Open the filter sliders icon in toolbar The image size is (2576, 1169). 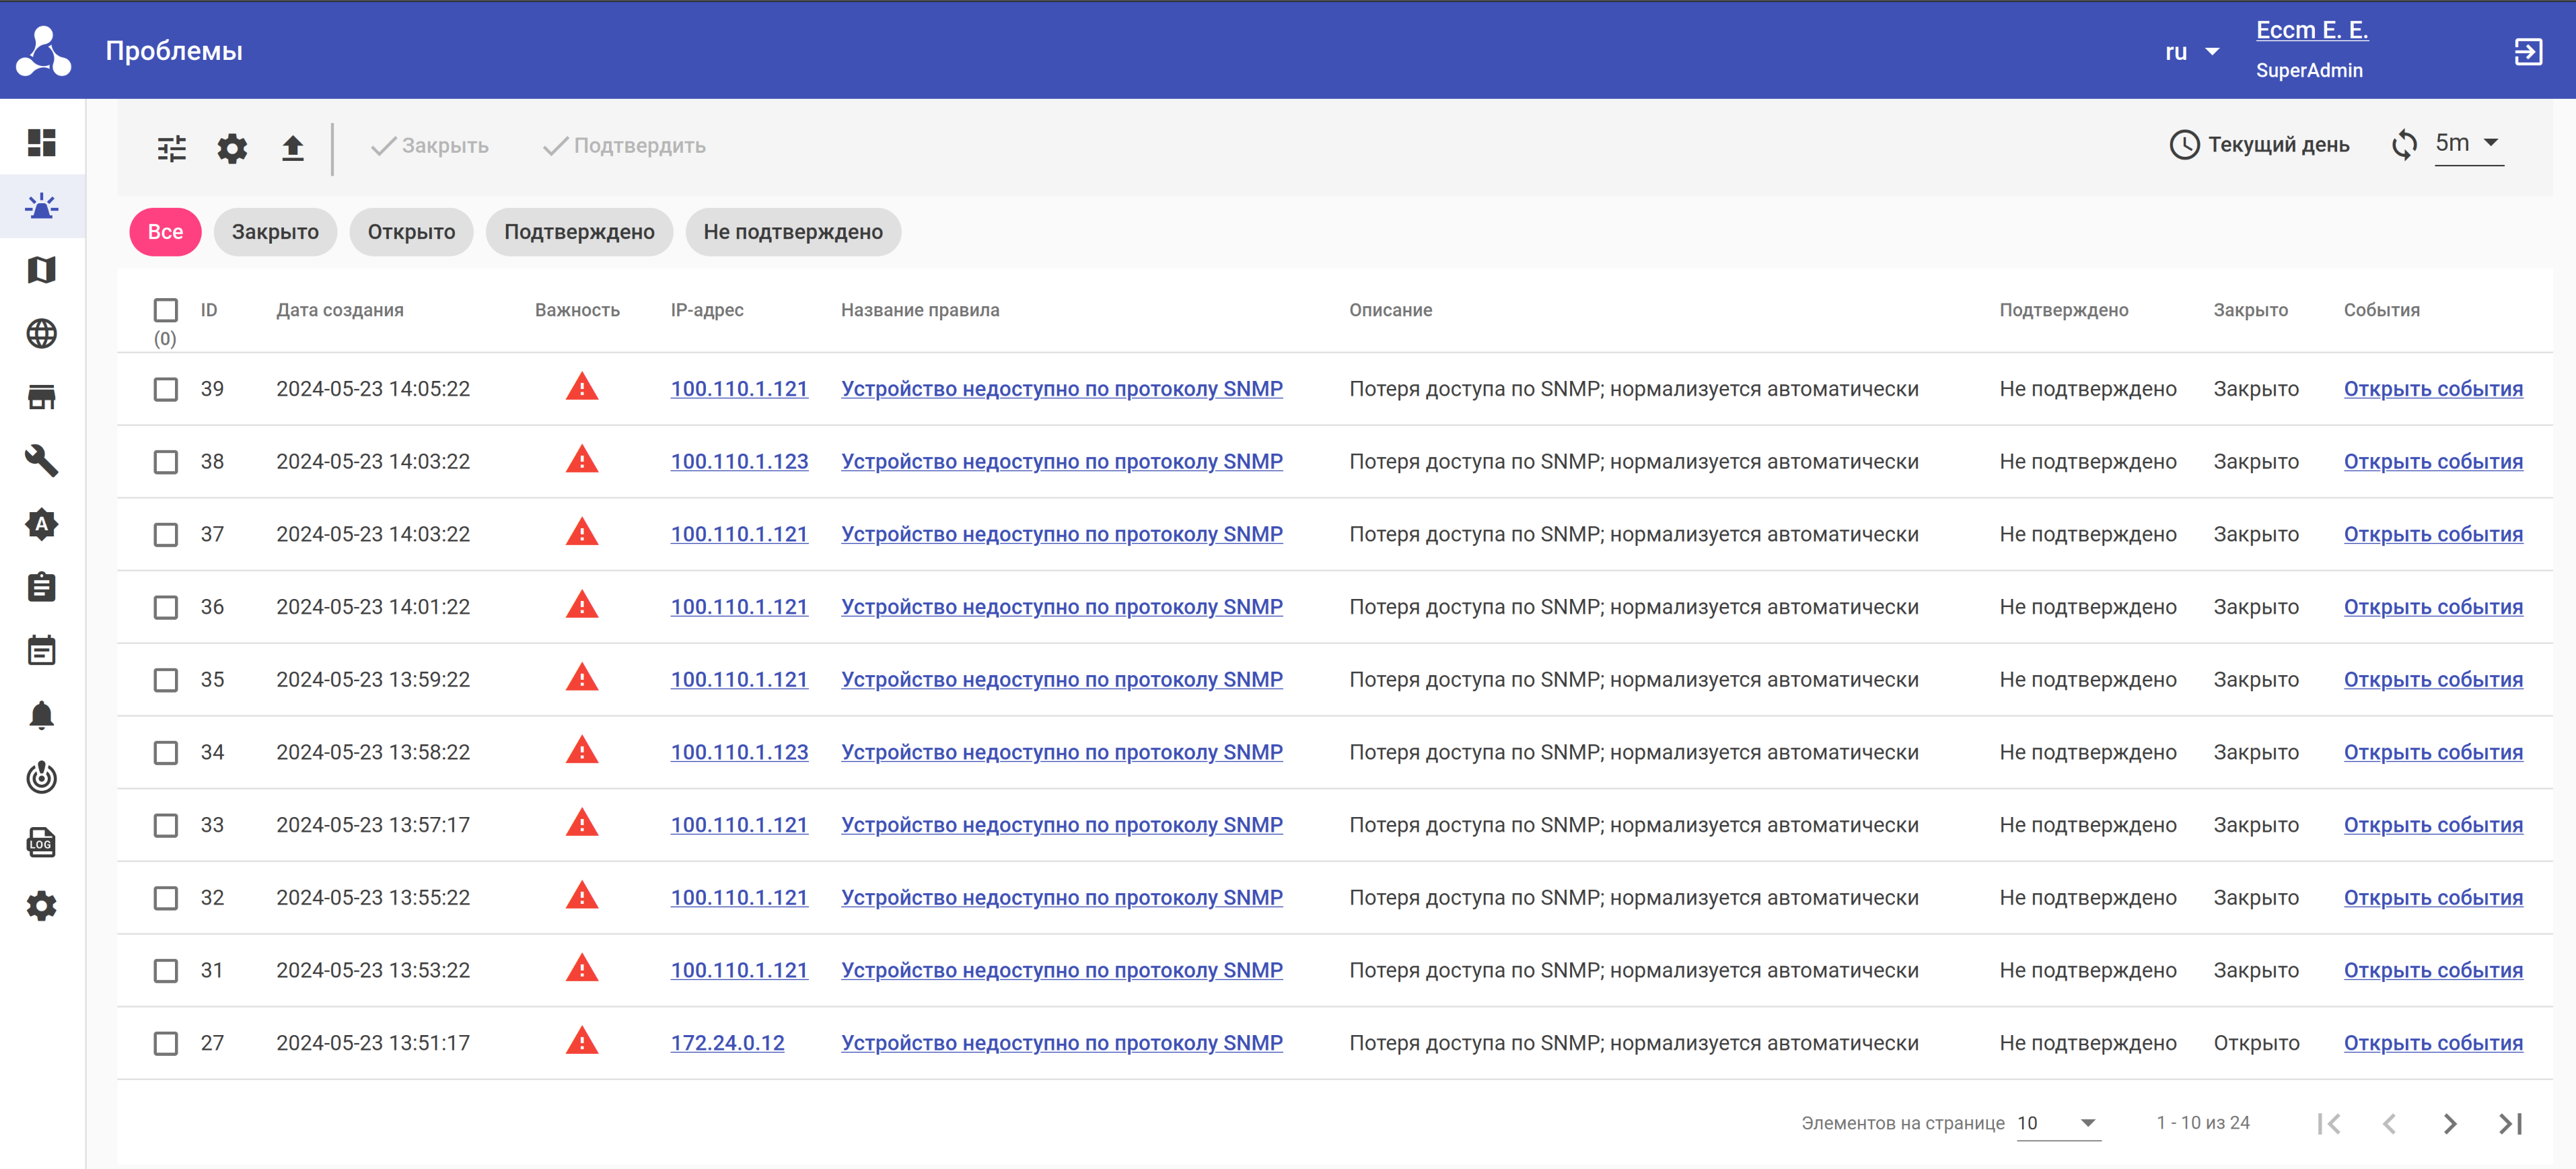[172, 148]
